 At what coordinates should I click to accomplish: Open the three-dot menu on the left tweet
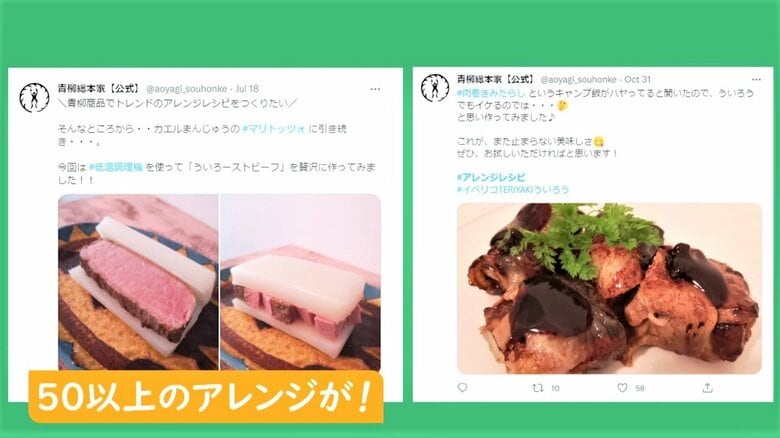coord(375,89)
